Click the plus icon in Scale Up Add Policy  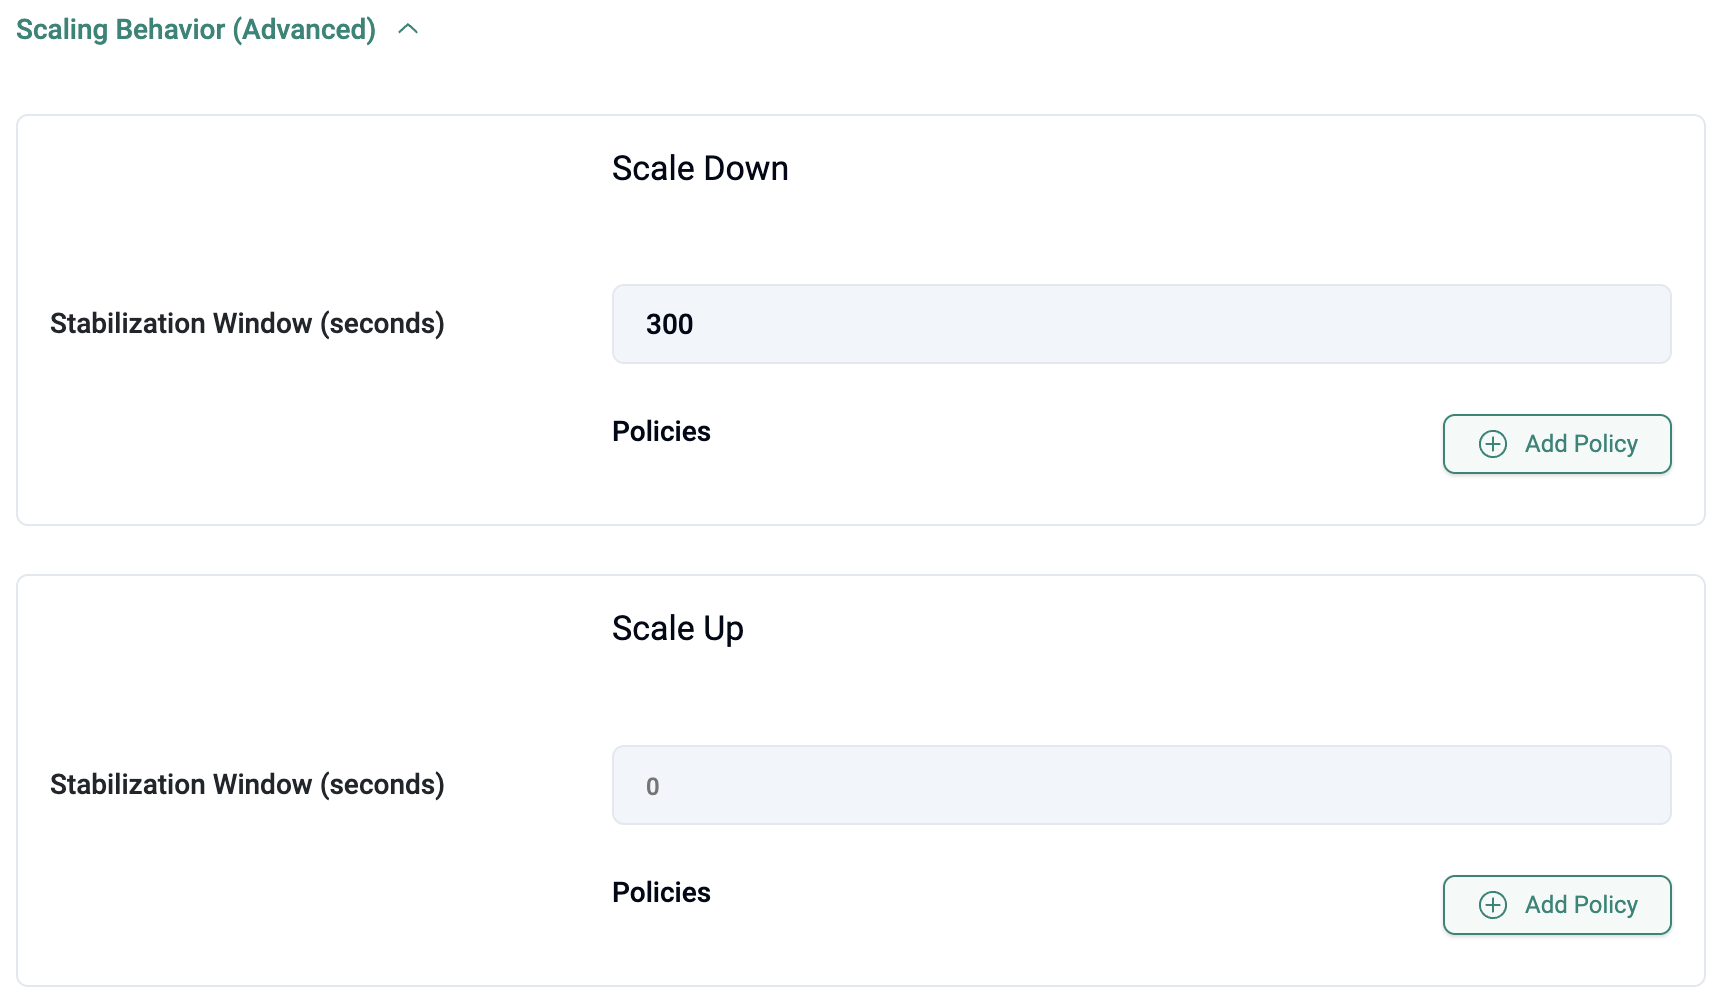click(x=1492, y=905)
